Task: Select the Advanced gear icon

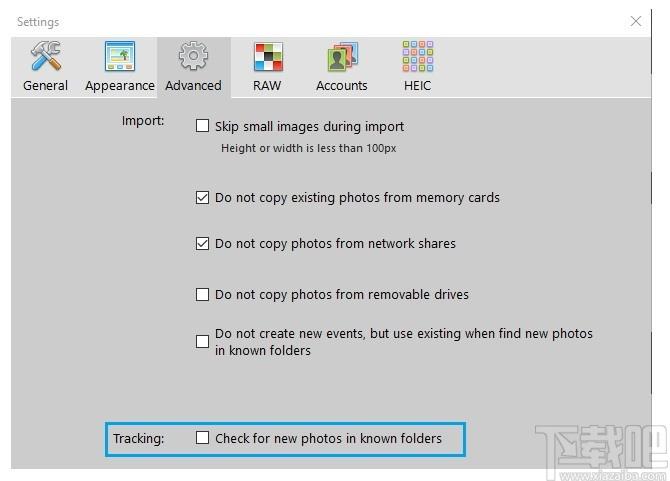Action: point(193,57)
